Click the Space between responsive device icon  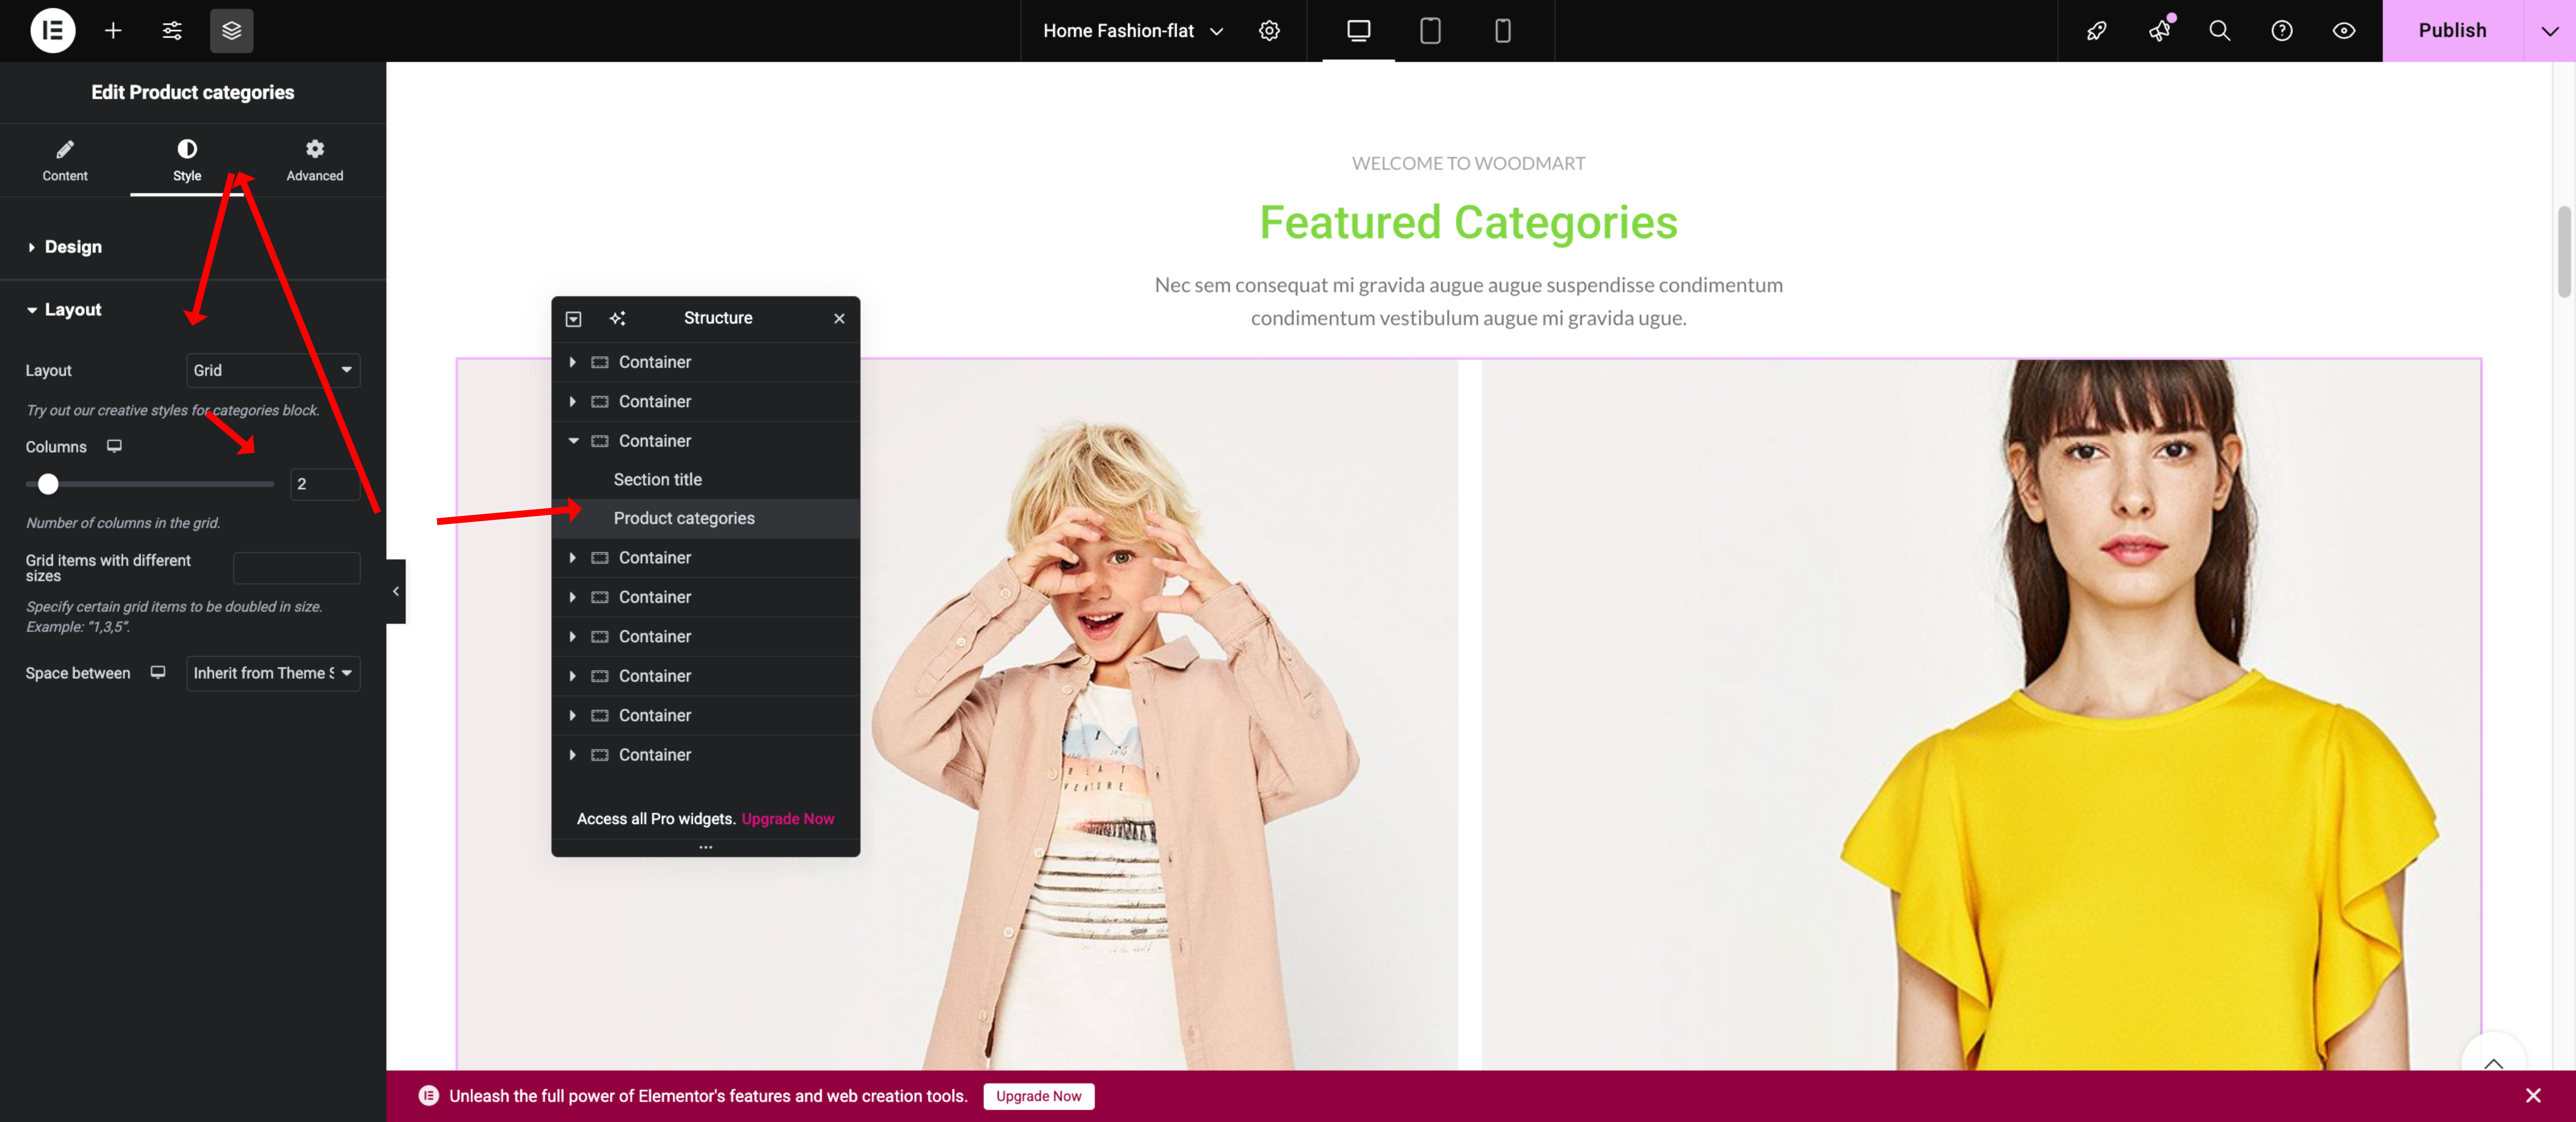click(x=158, y=672)
